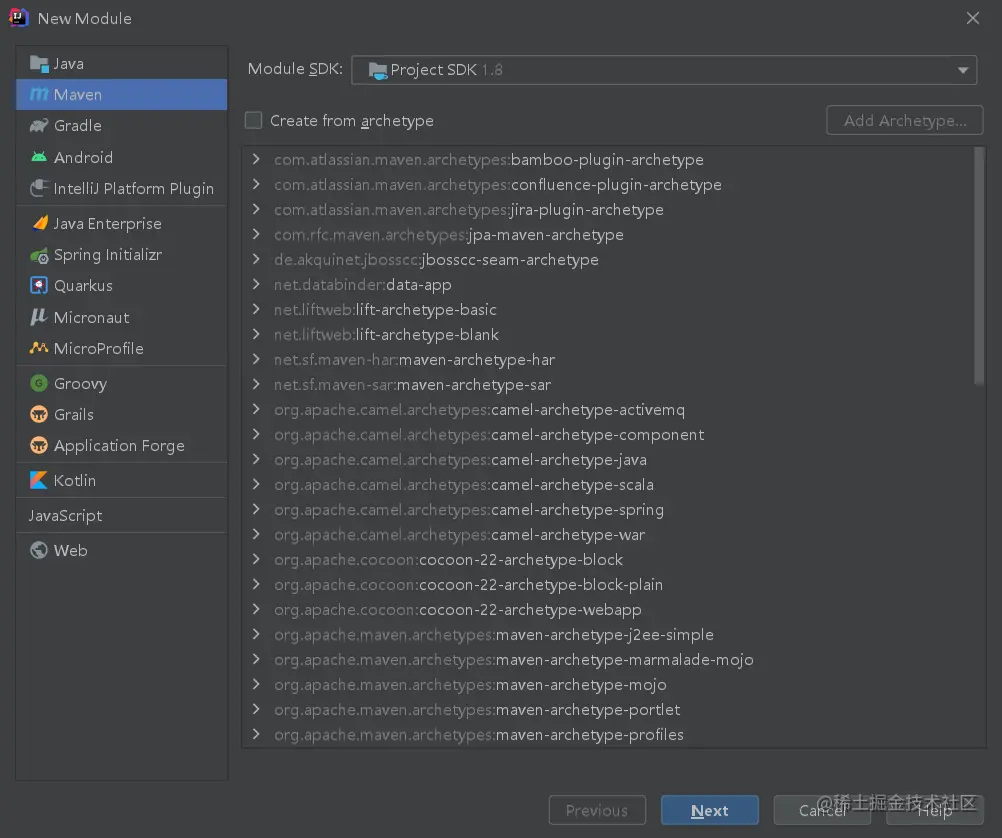Click the Maven 'm' icon
Screen dimensions: 1002x838
click(39, 95)
